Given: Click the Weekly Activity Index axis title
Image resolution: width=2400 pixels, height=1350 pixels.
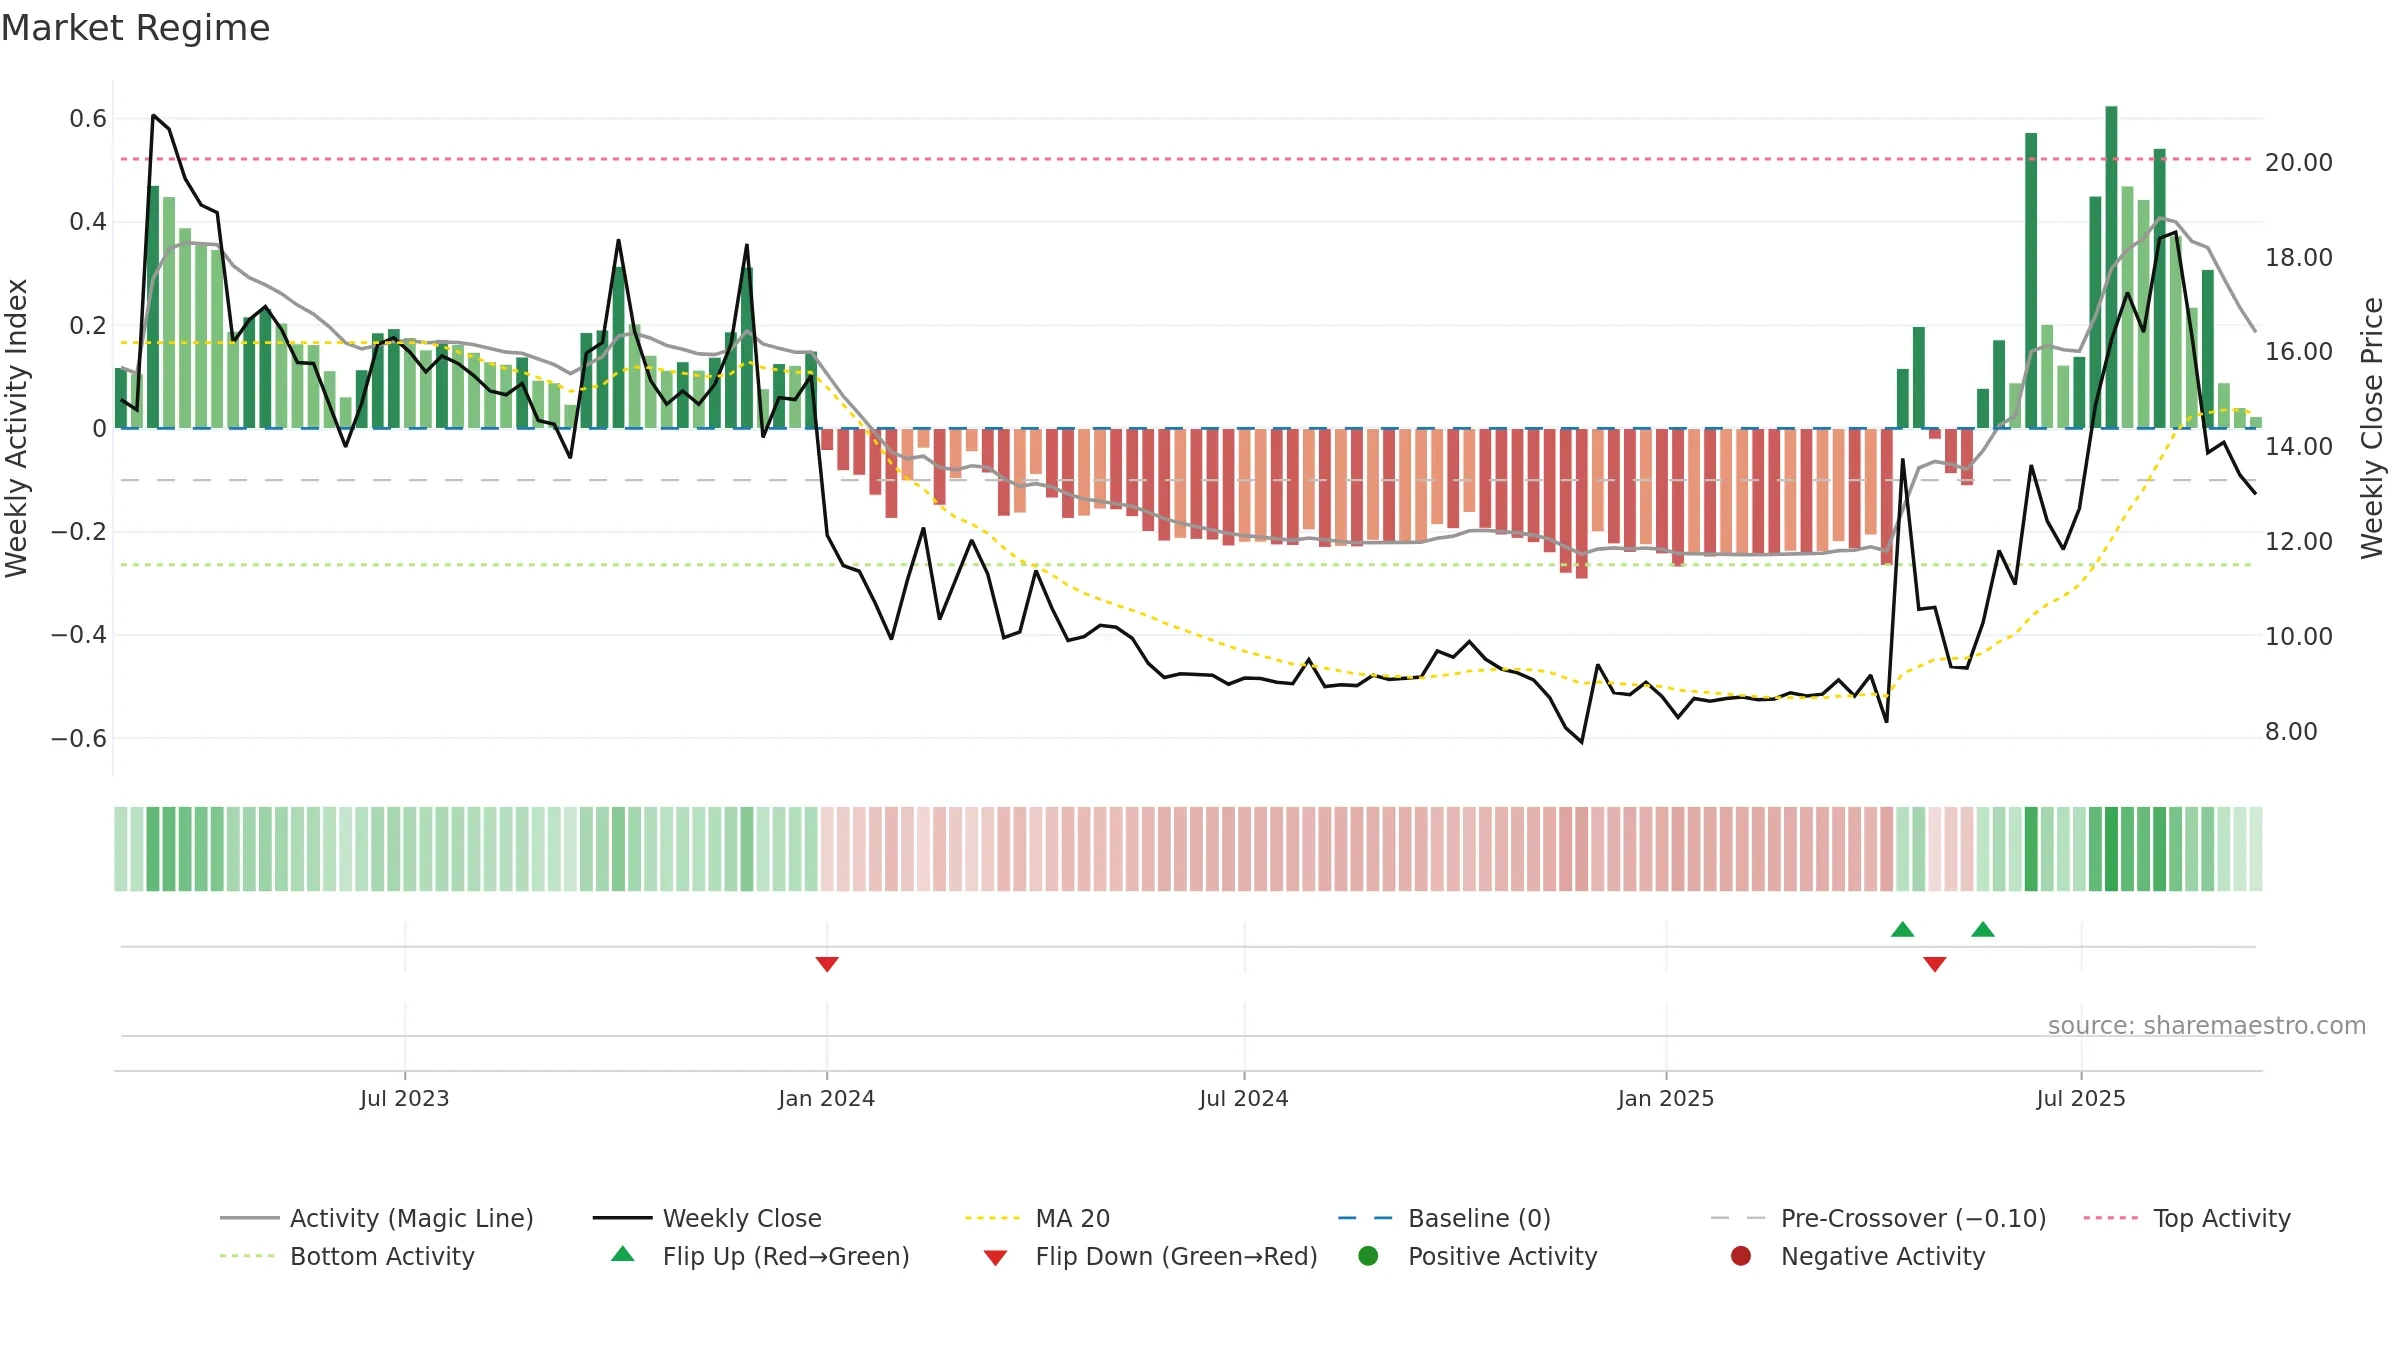Looking at the screenshot, I should 17,428.
